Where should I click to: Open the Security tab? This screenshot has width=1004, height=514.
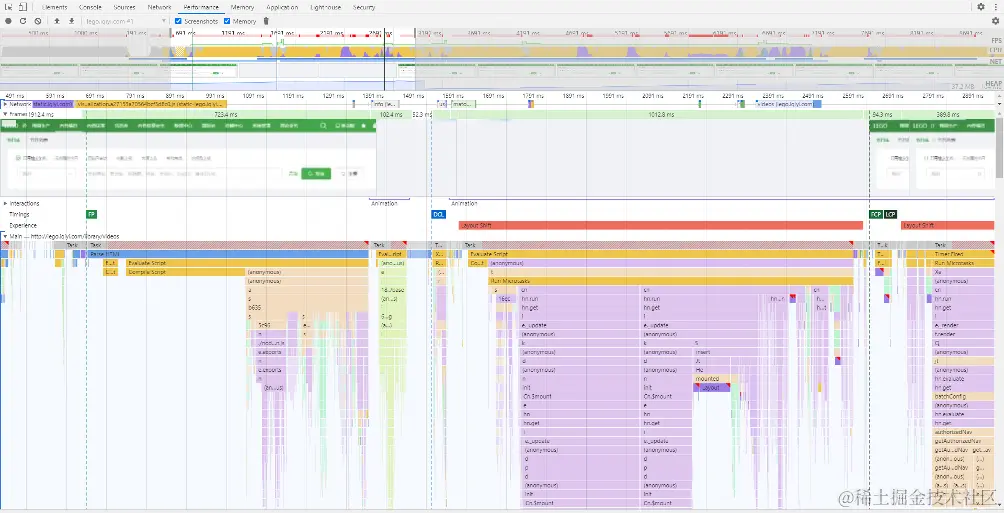[364, 7]
